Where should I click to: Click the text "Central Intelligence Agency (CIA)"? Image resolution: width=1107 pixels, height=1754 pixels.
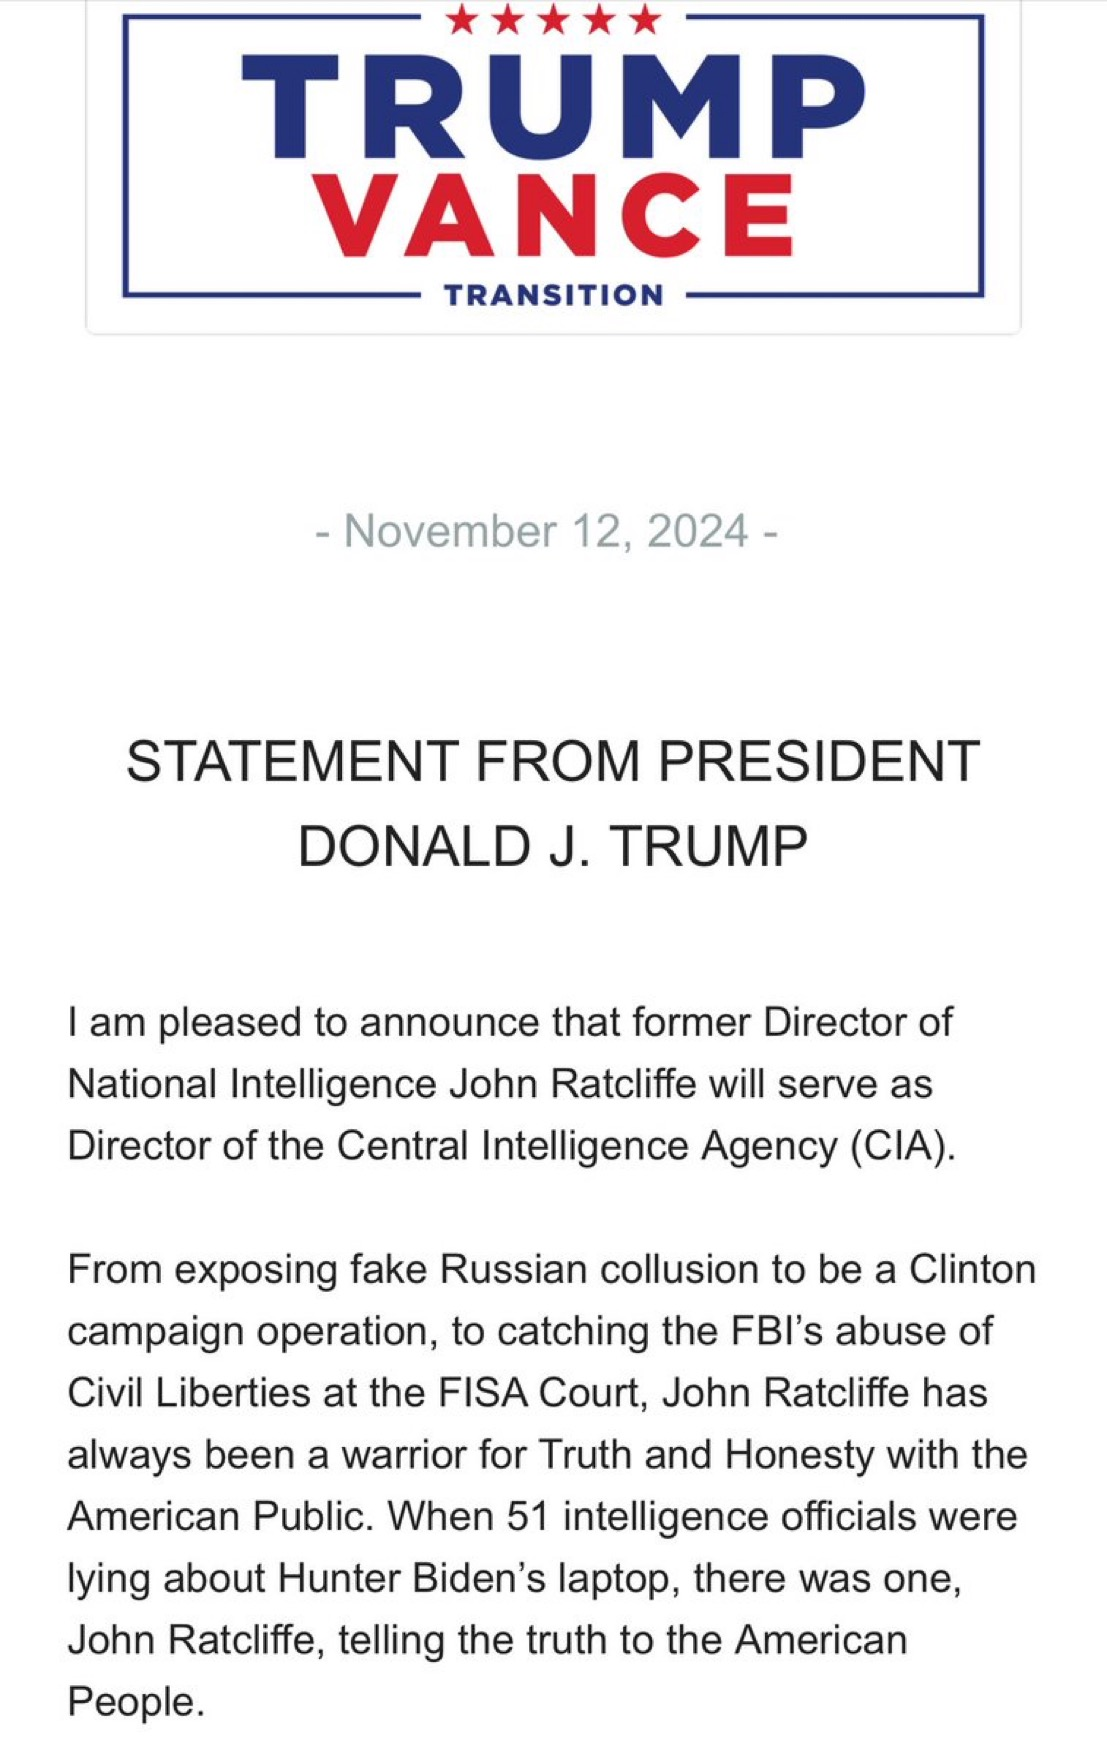click(x=645, y=1146)
